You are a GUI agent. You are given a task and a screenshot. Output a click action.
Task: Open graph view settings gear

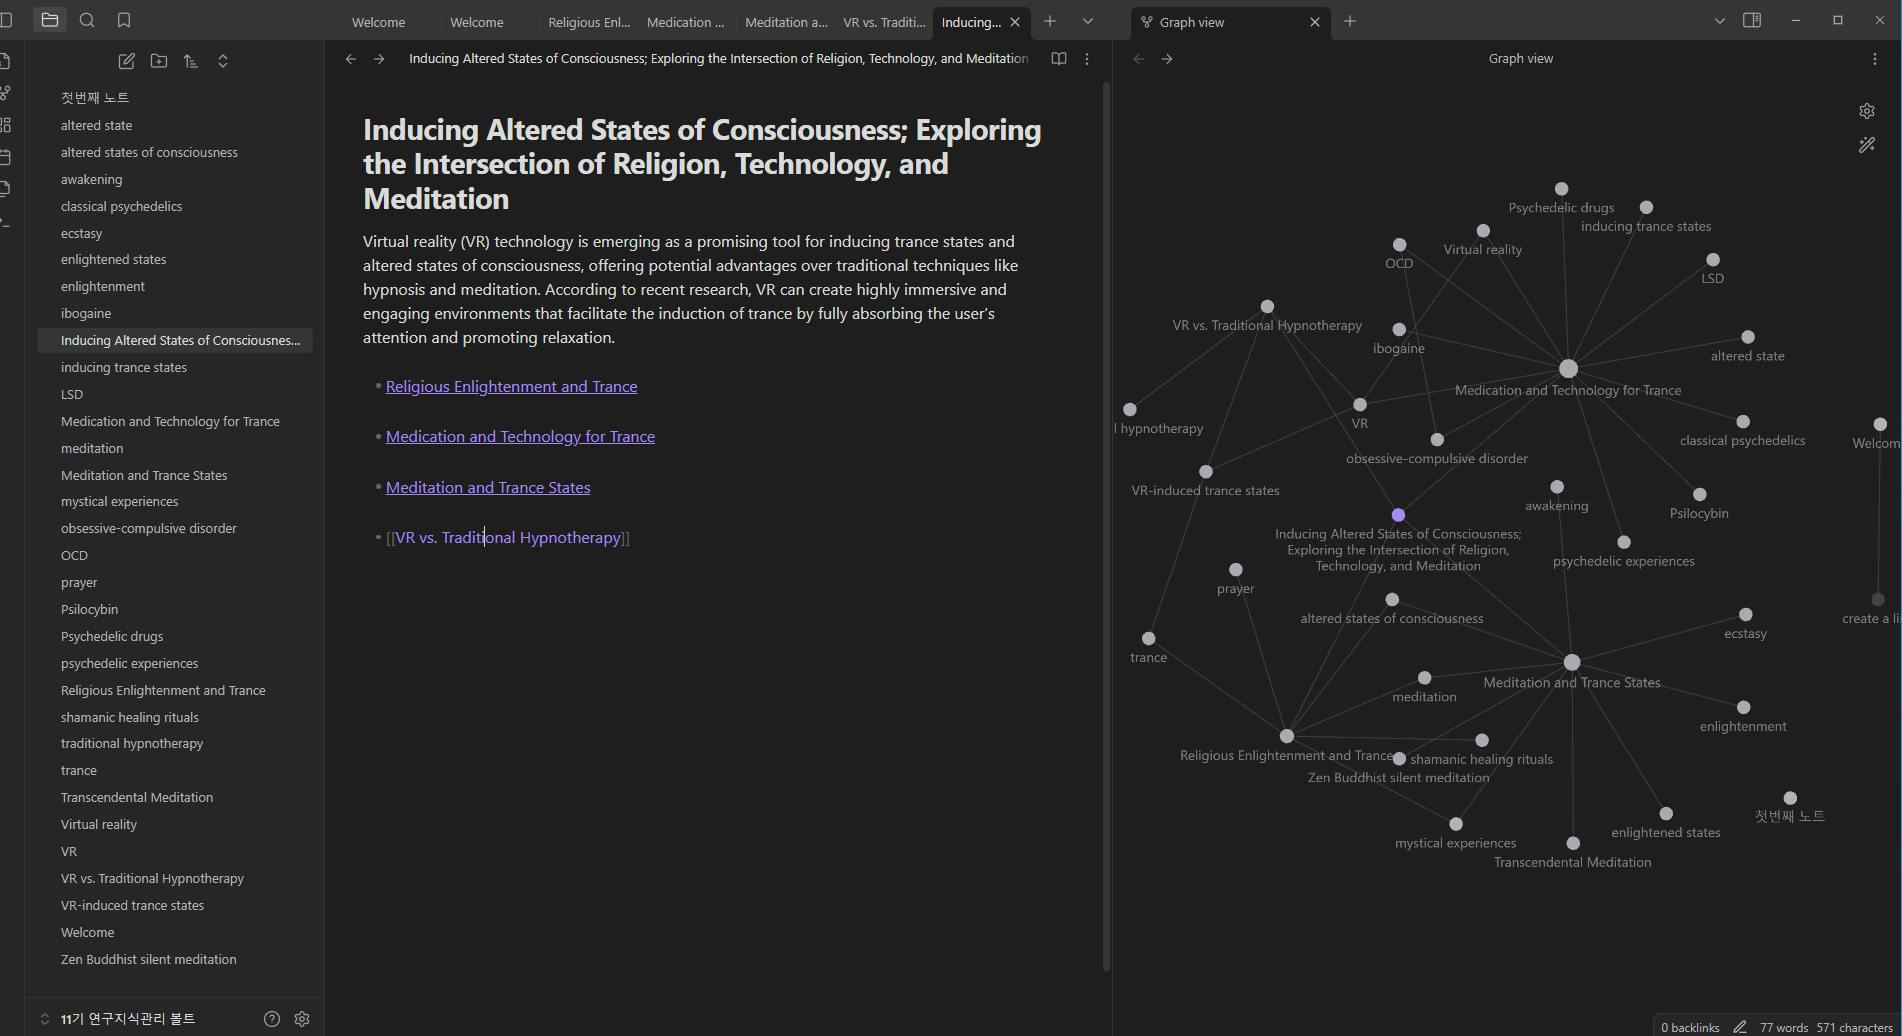1866,111
